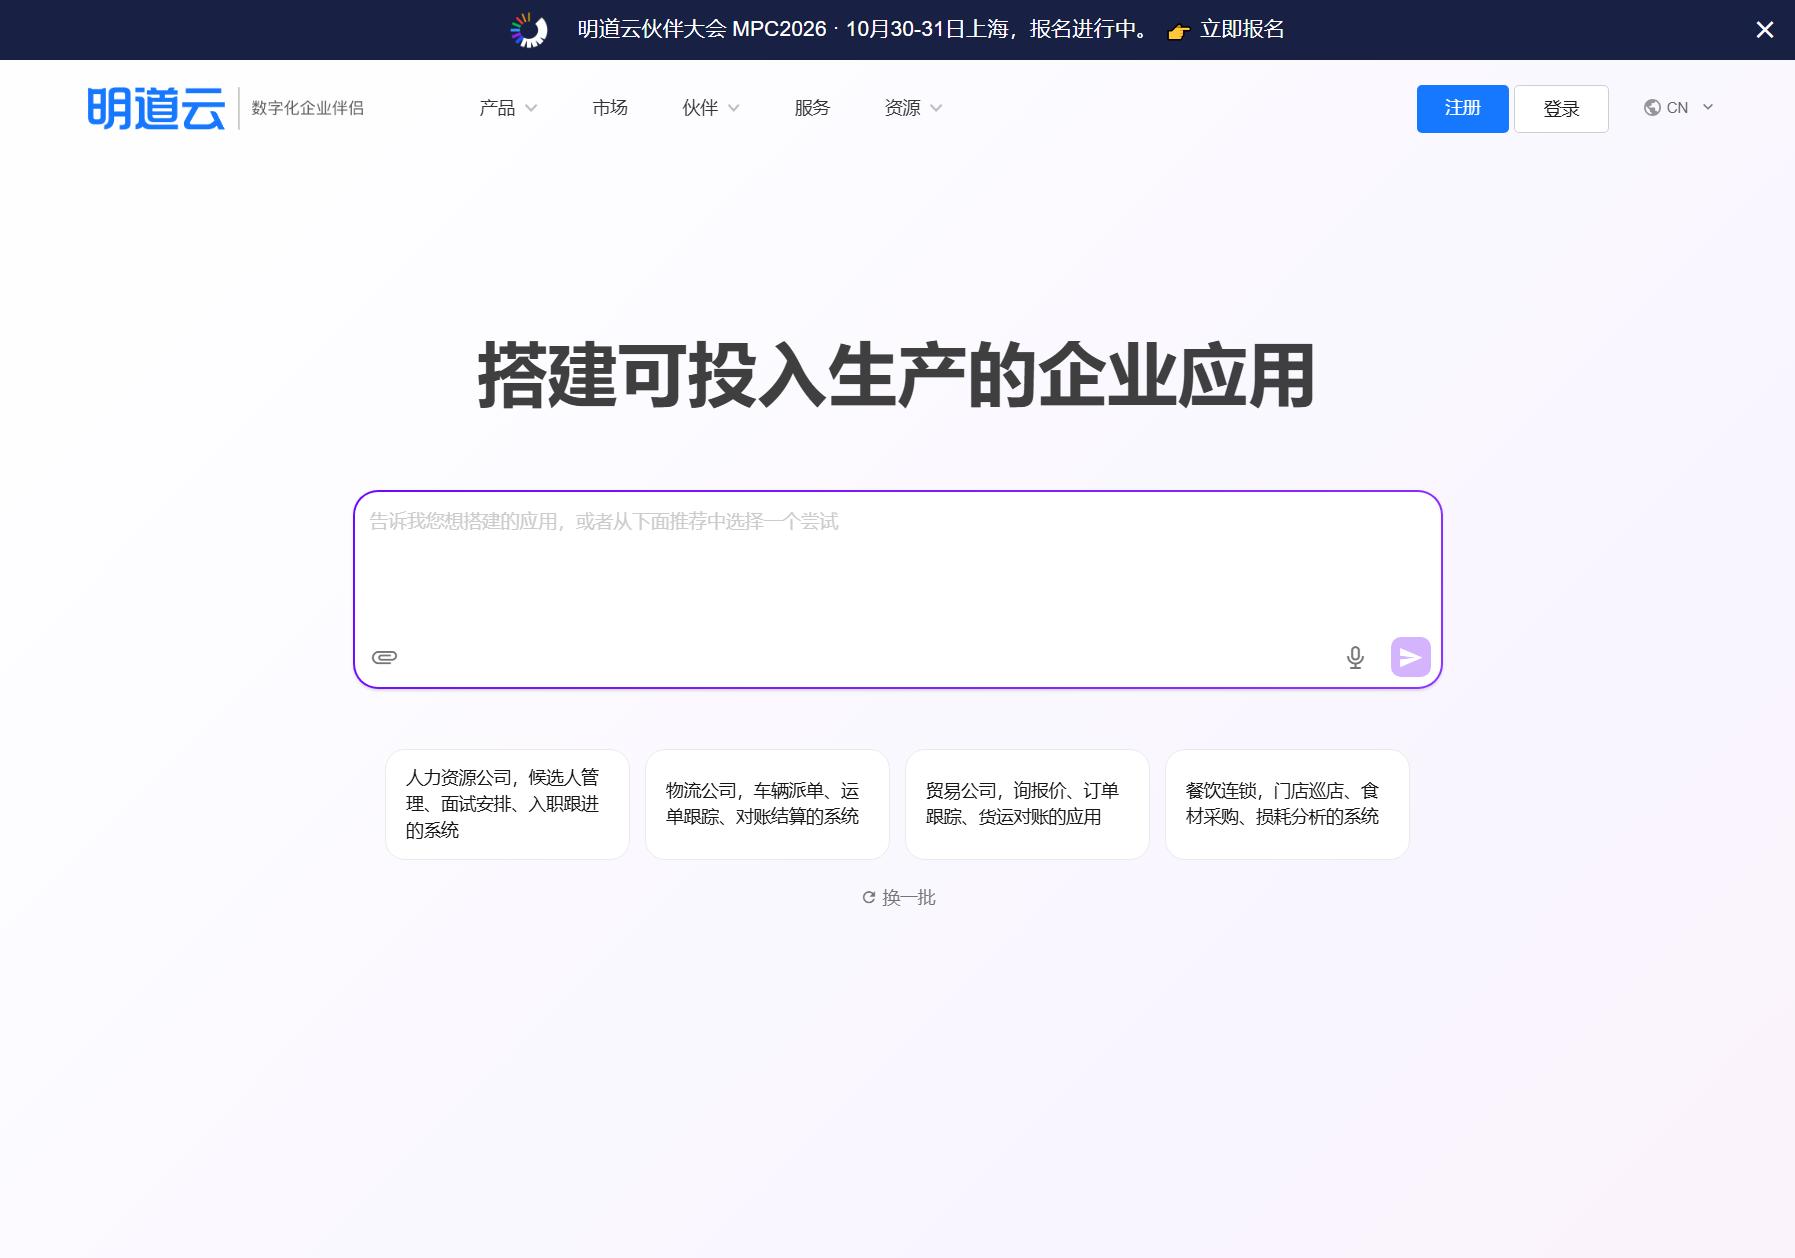This screenshot has width=1795, height=1258.
Task: Expand the 伙伴 dropdown menu
Action: 711,108
